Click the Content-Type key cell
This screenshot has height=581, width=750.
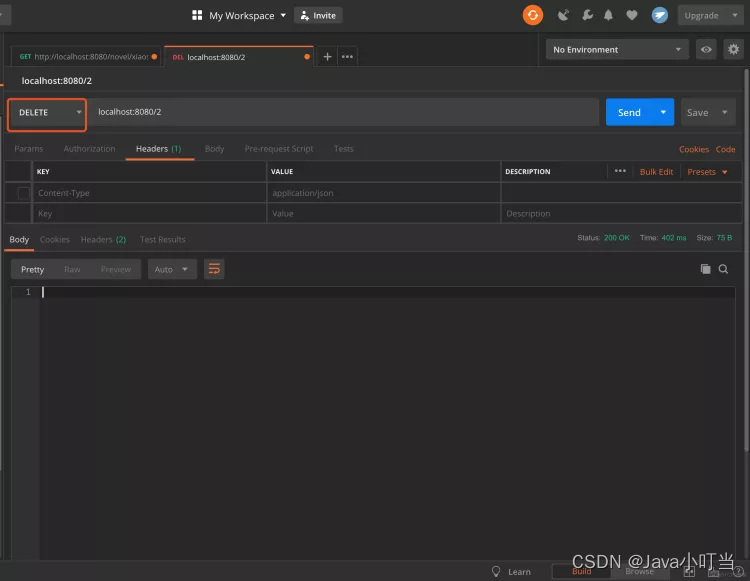pyautogui.click(x=149, y=193)
